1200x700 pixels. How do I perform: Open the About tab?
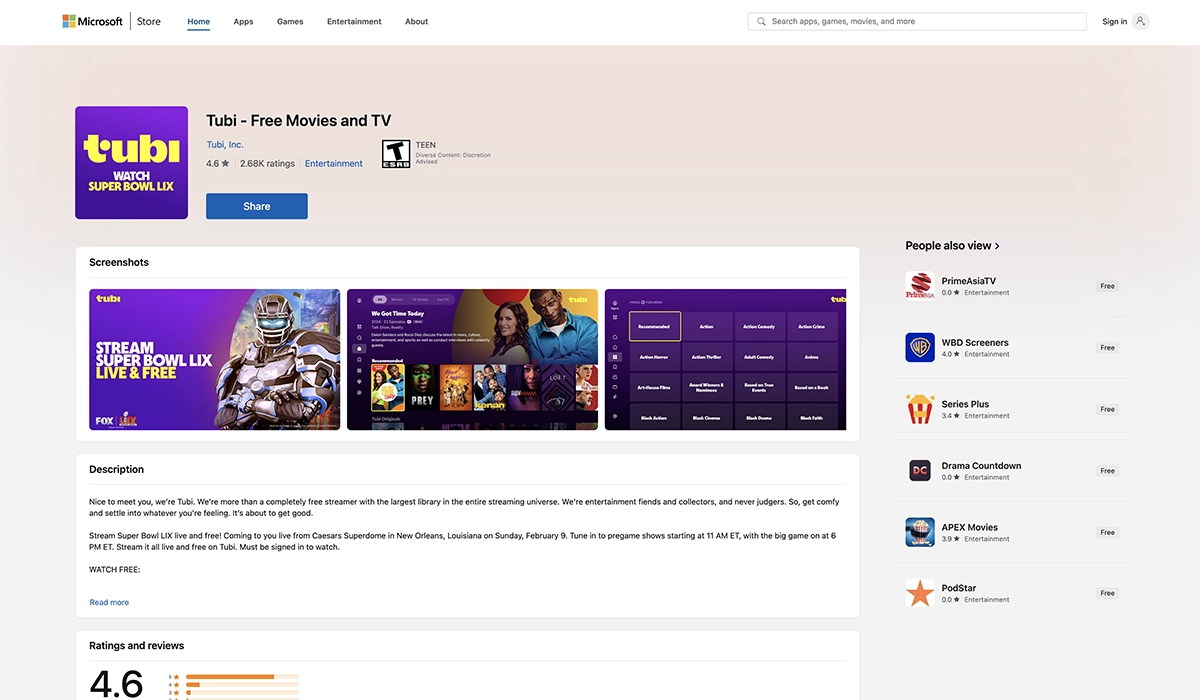tap(417, 21)
